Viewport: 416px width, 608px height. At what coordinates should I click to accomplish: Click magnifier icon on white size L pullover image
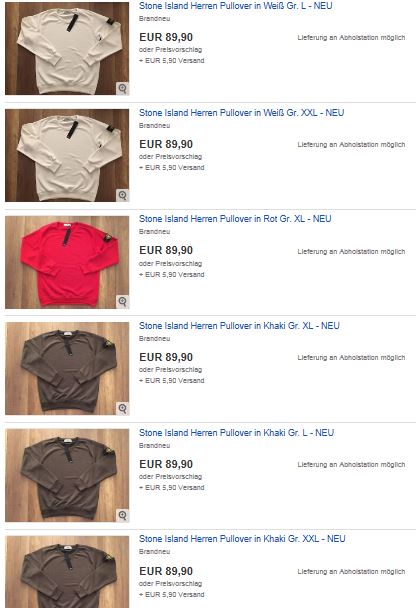coord(123,88)
